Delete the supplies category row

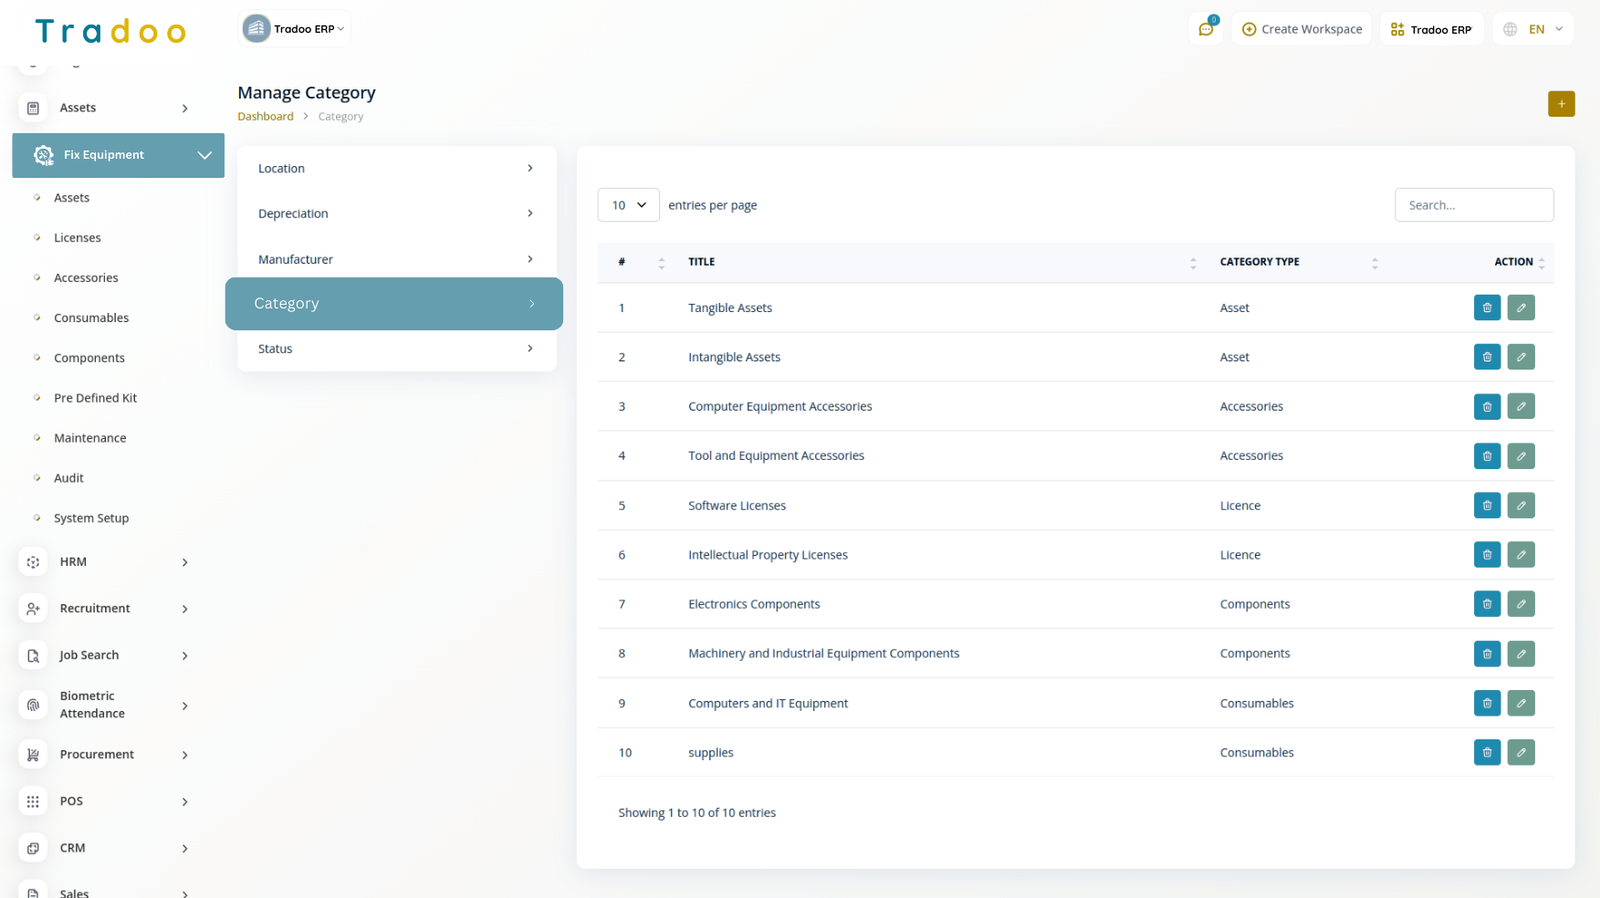point(1486,753)
